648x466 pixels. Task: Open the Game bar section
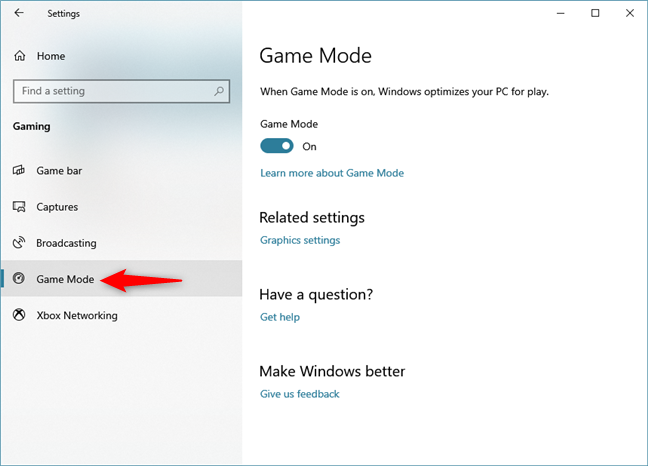coord(122,170)
